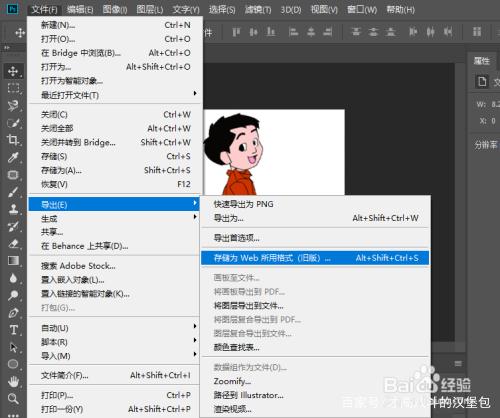Select the Pen tool
The image size is (500, 418).
tap(13, 313)
